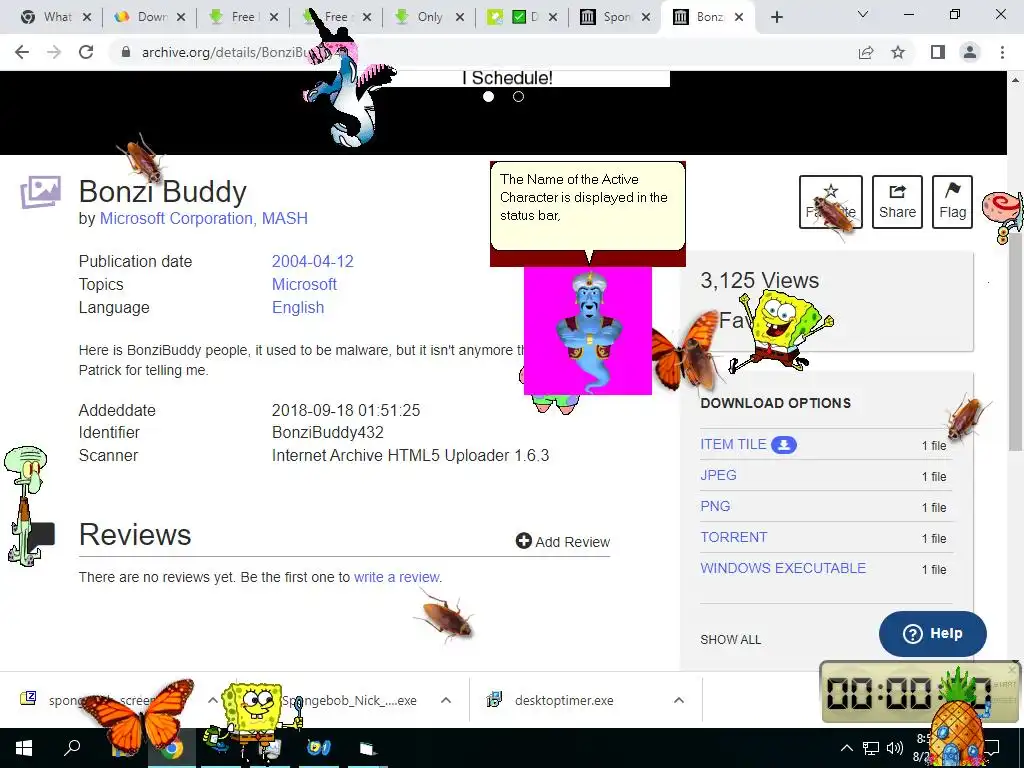This screenshot has width=1024, height=768.
Task: Open the 2004-04-12 publication date link
Action: tap(313, 261)
